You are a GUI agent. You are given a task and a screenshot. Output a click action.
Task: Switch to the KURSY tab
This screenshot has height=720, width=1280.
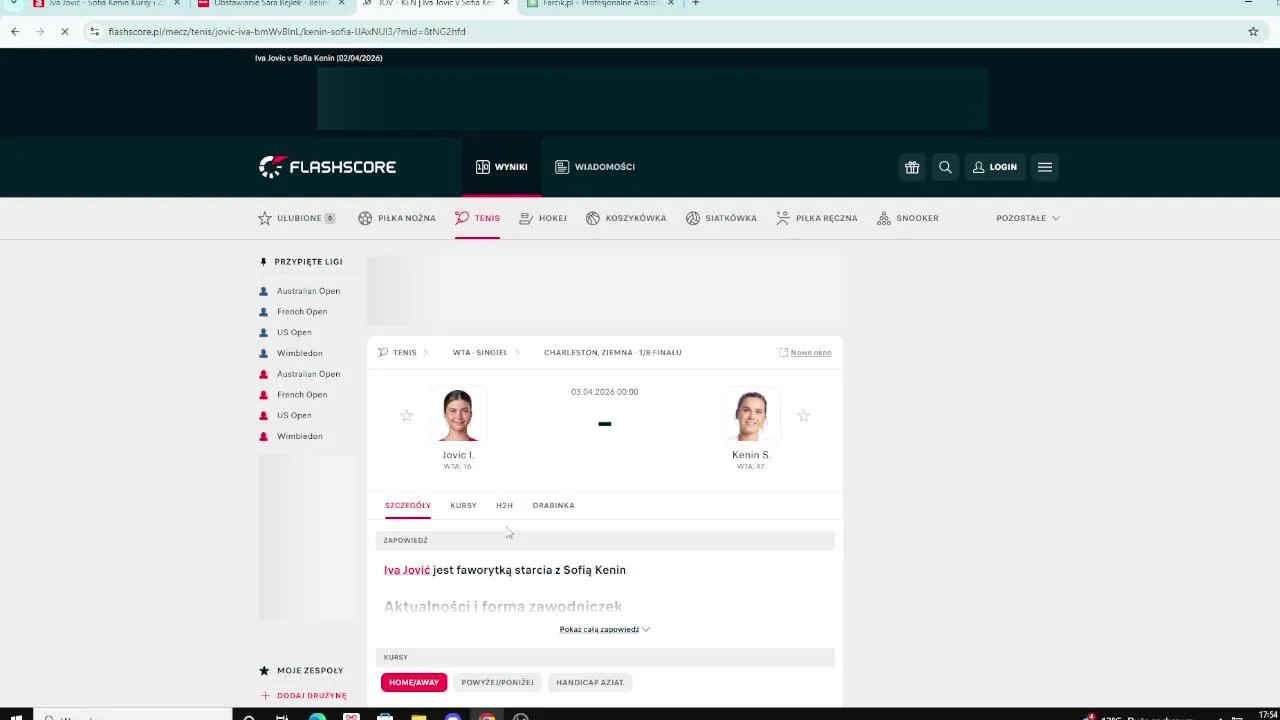[463, 505]
